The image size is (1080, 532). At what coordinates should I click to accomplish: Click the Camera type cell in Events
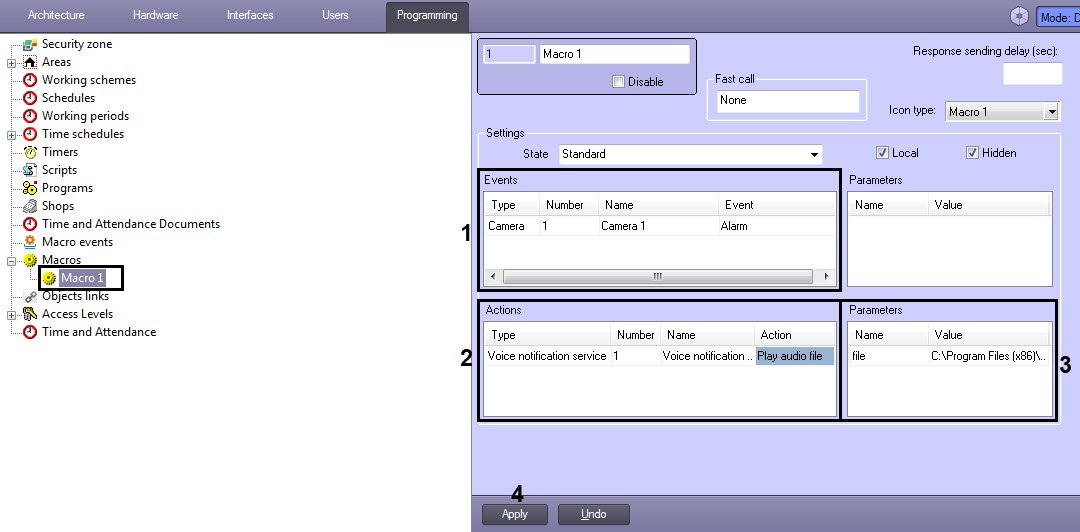click(512, 226)
